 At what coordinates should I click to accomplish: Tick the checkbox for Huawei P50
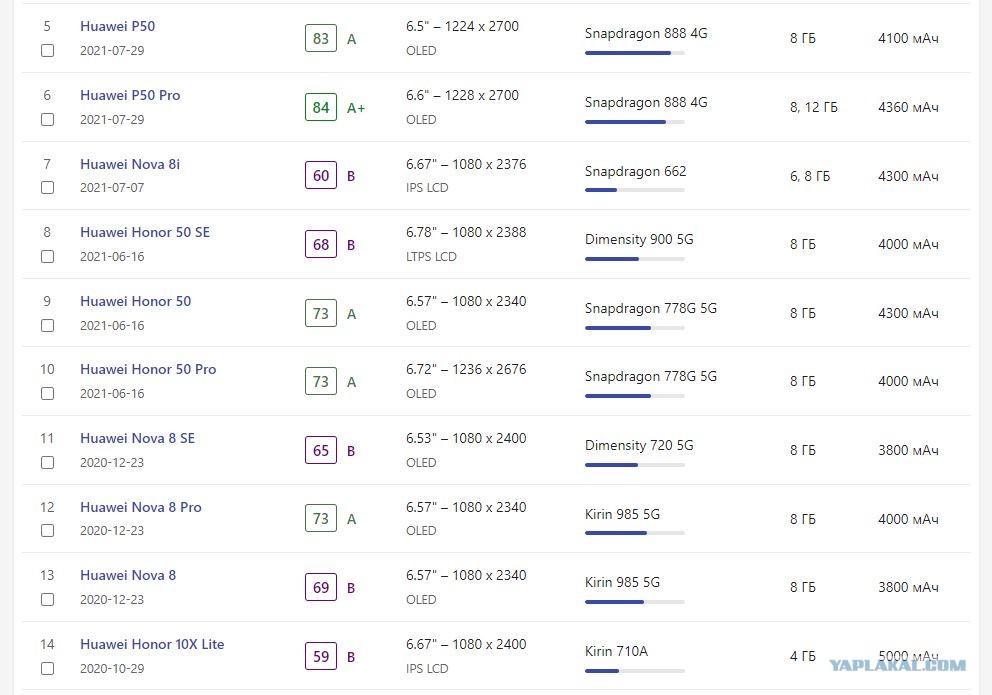(47, 51)
